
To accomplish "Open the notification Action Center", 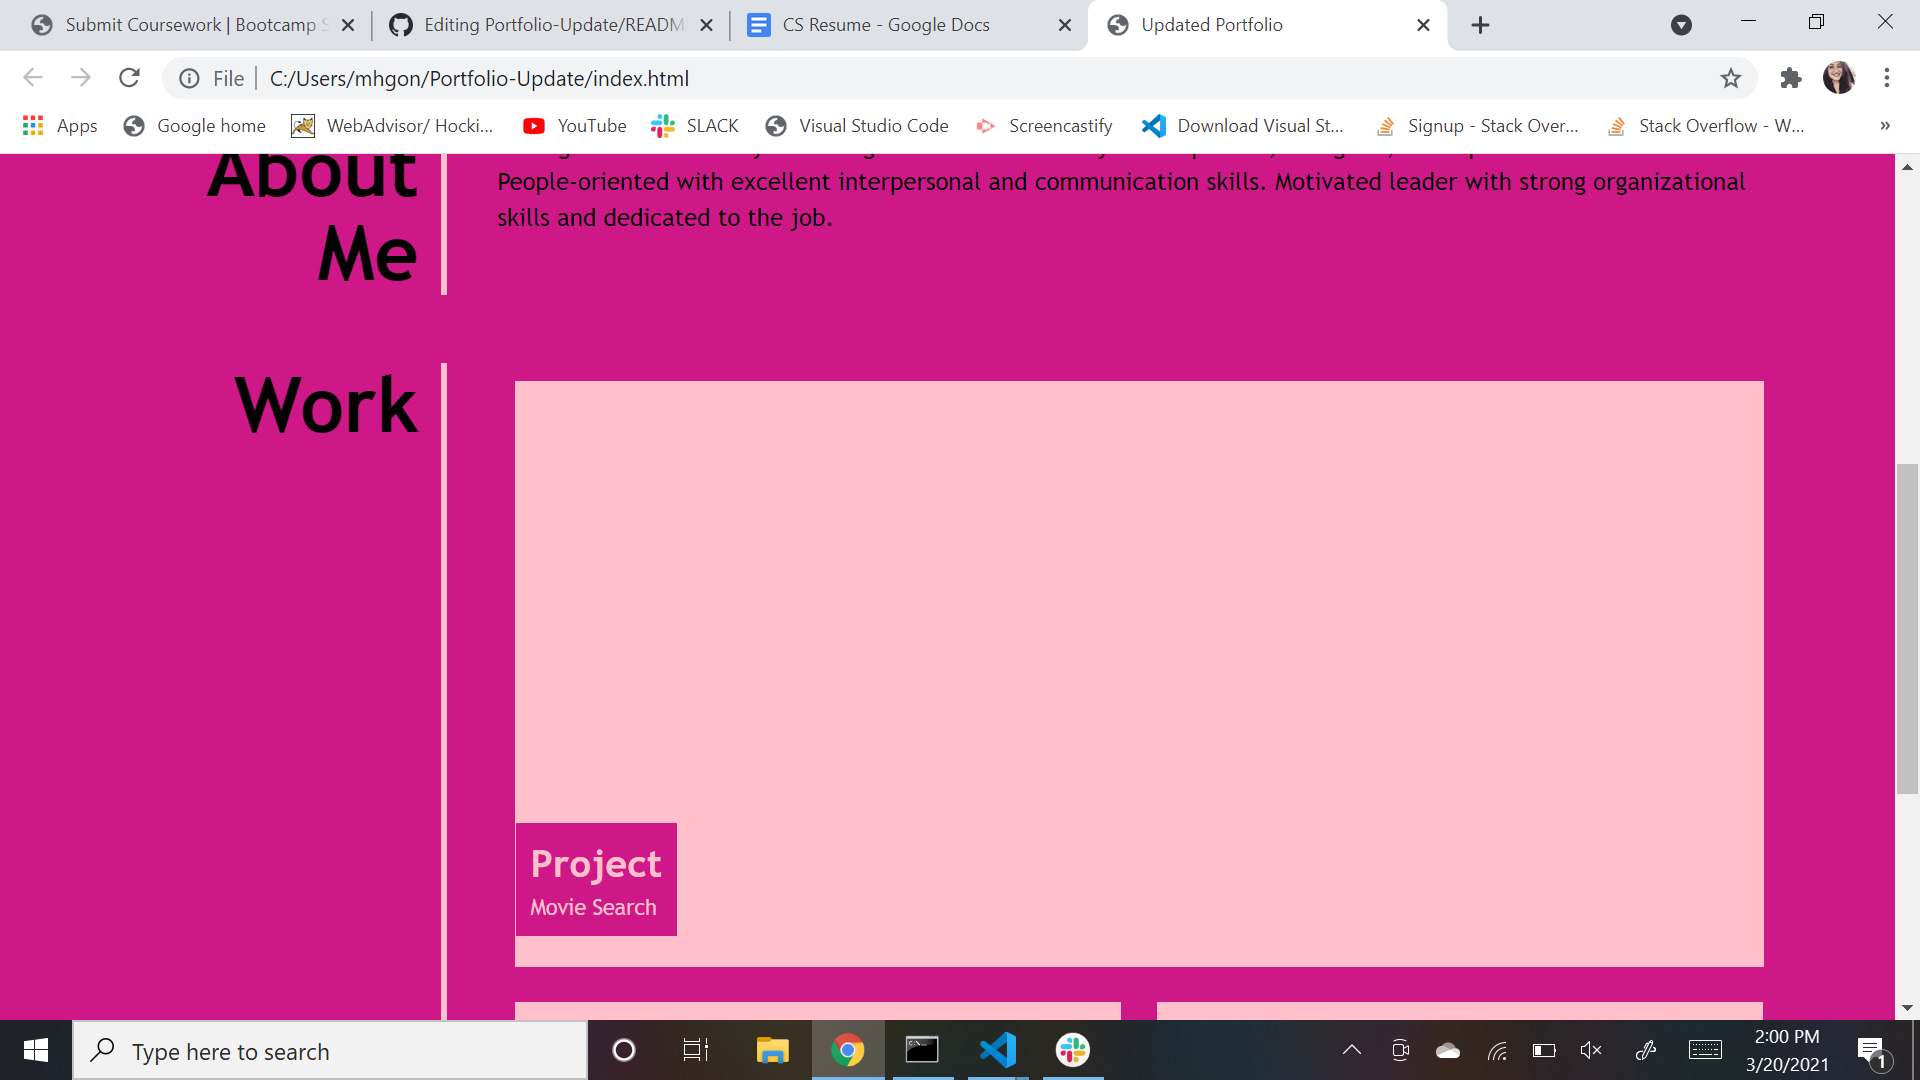I will pos(1873,1051).
